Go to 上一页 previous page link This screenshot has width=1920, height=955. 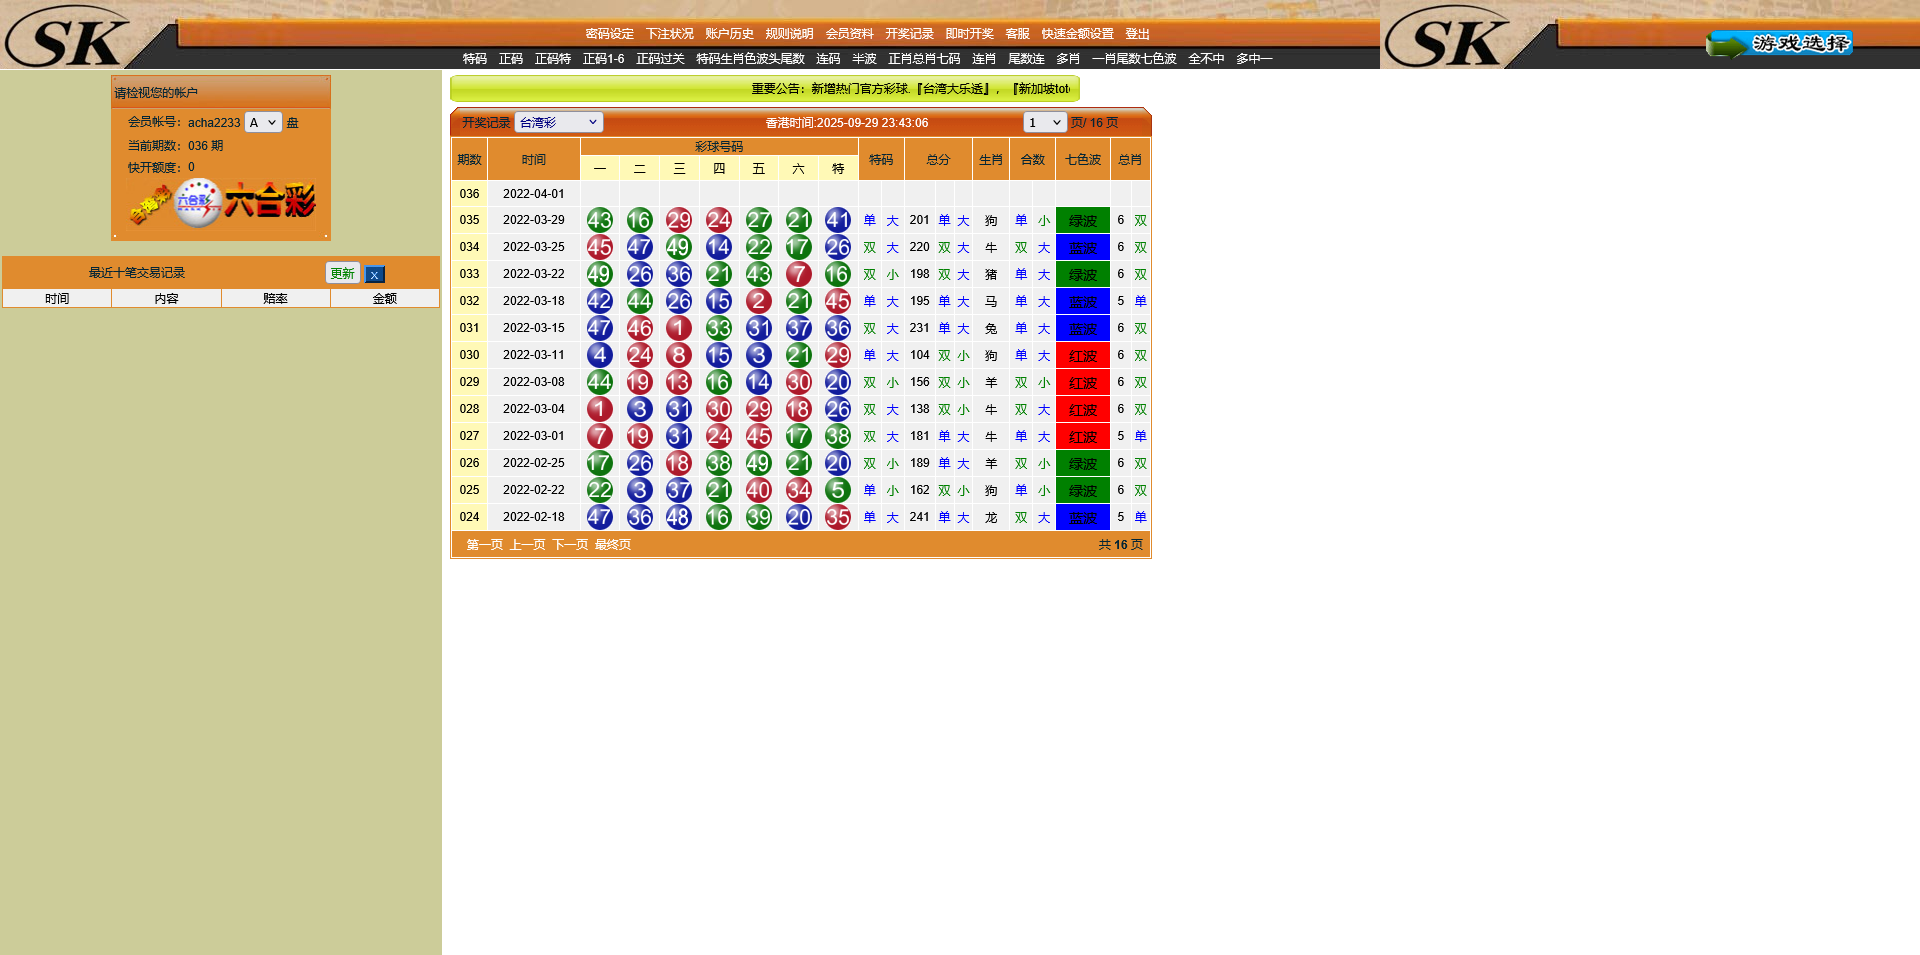point(528,545)
